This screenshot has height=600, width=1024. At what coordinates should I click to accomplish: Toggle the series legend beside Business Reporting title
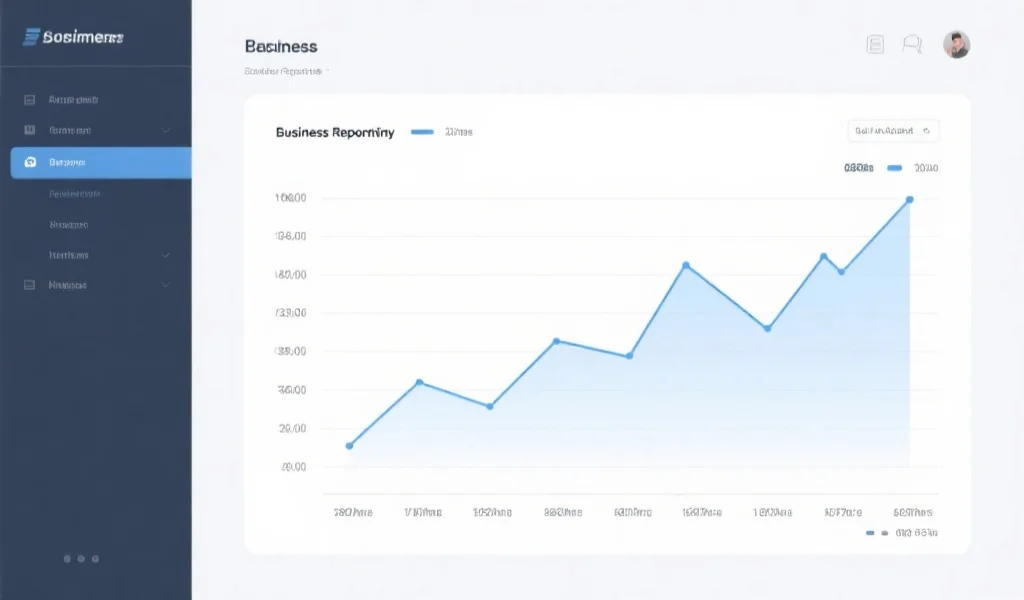pyautogui.click(x=441, y=132)
